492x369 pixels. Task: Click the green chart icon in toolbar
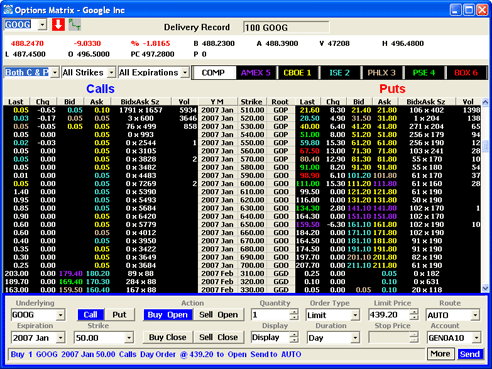pyautogui.click(x=75, y=25)
